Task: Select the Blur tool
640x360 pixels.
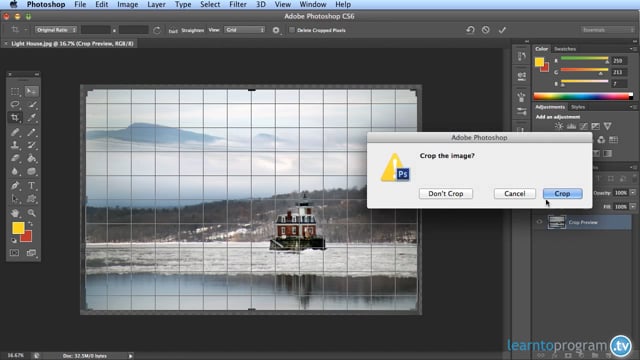Action: click(15, 172)
